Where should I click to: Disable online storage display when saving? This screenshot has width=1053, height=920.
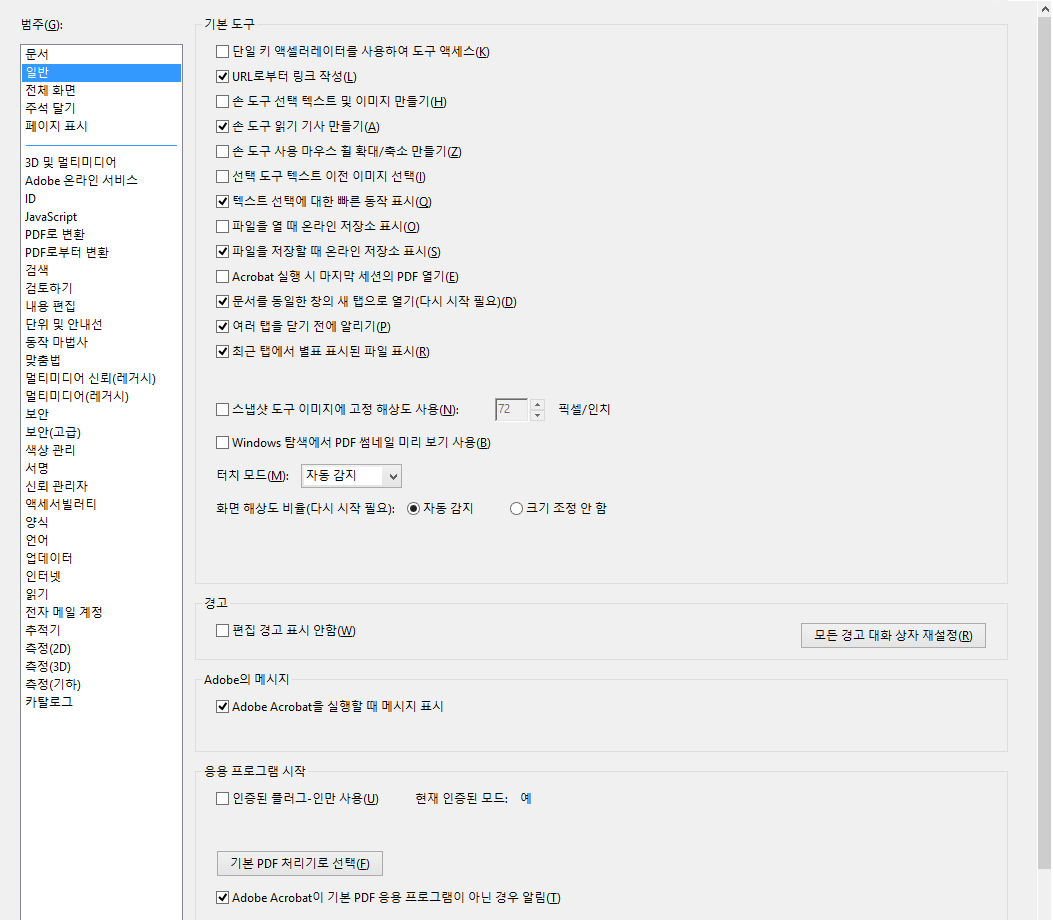tap(222, 251)
